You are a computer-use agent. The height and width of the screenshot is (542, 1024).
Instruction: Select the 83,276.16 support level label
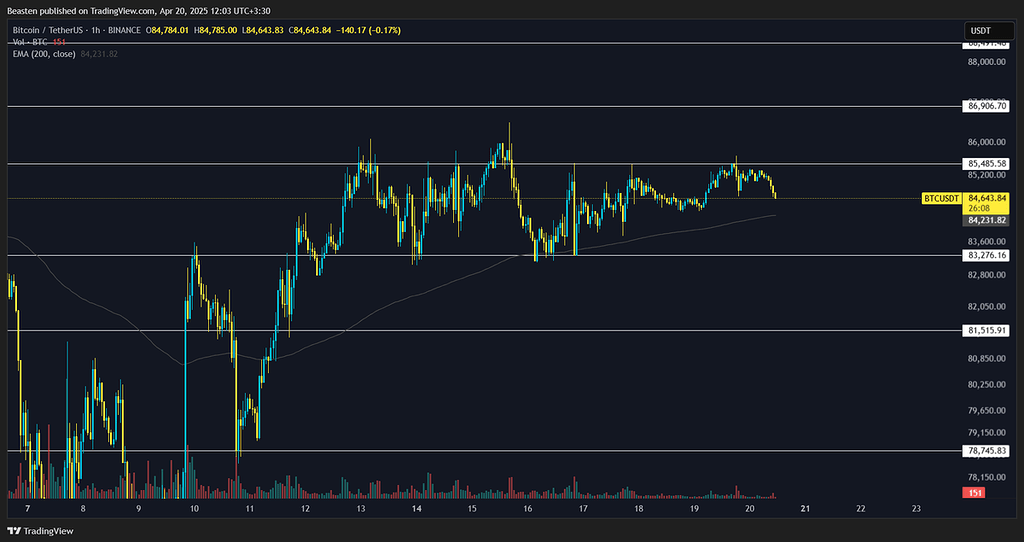988,256
